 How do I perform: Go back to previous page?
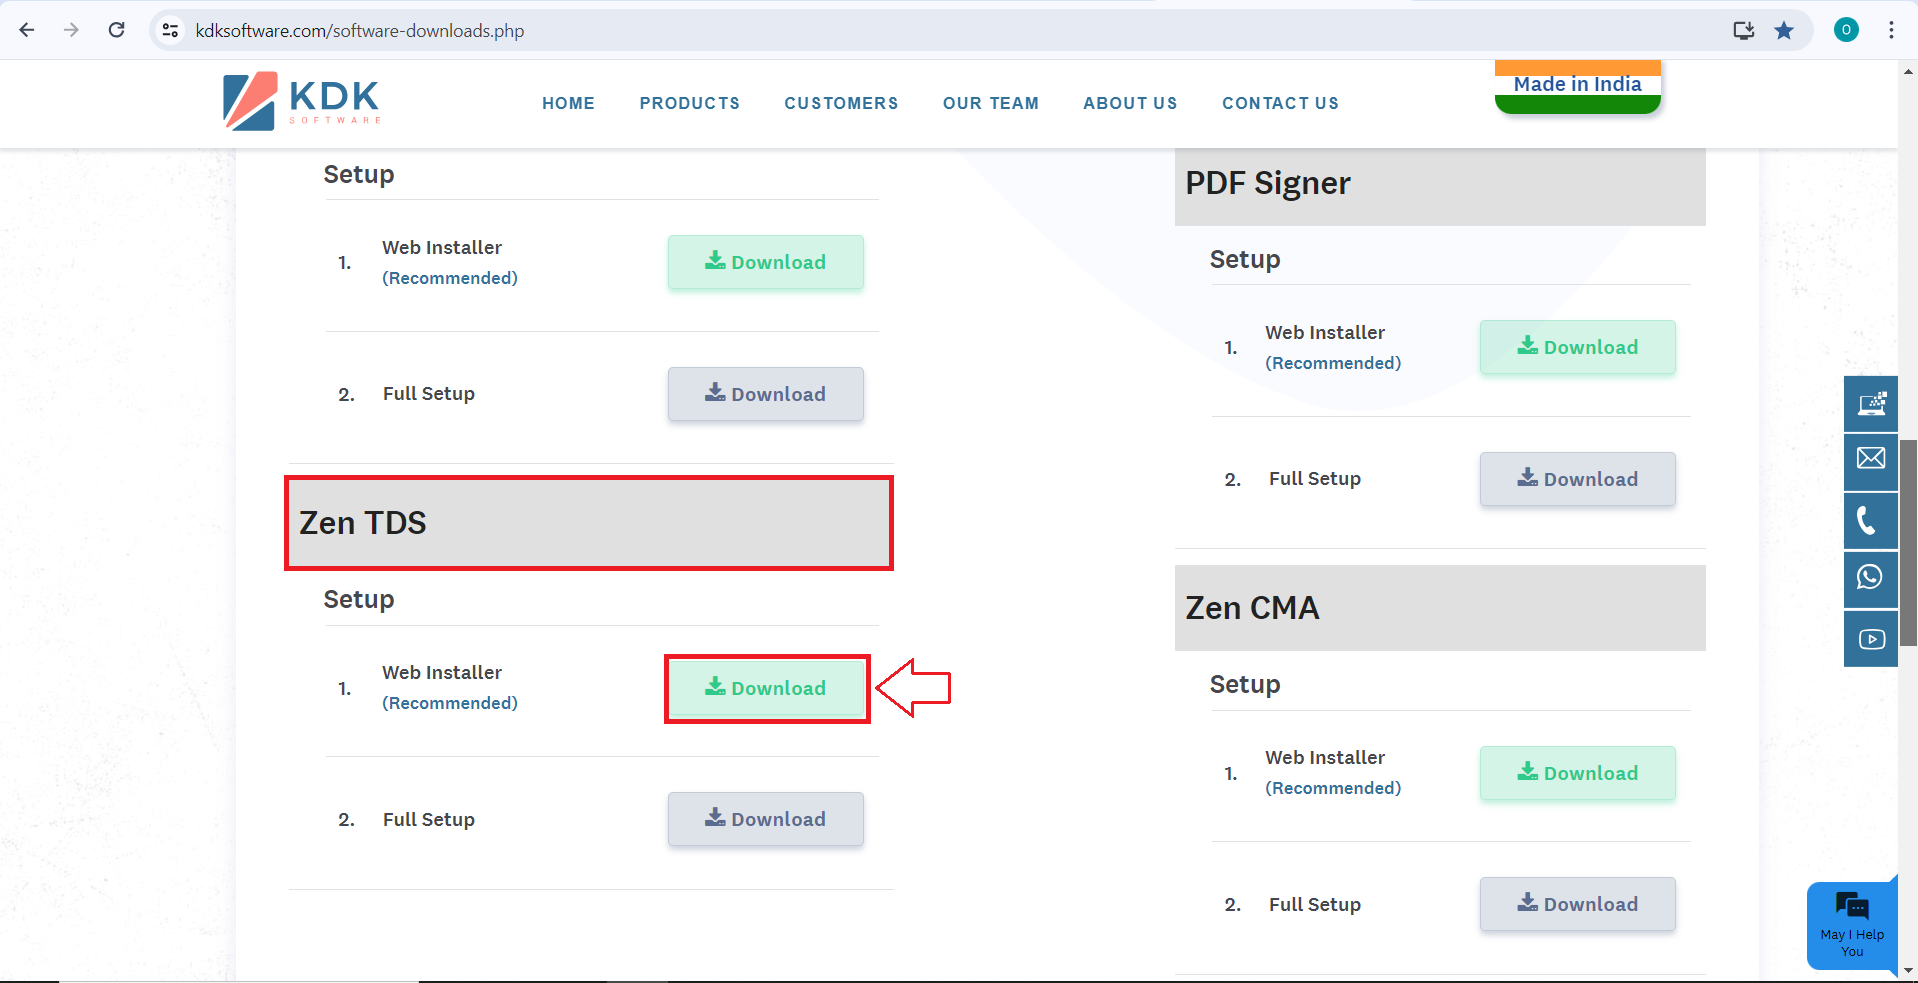27,30
